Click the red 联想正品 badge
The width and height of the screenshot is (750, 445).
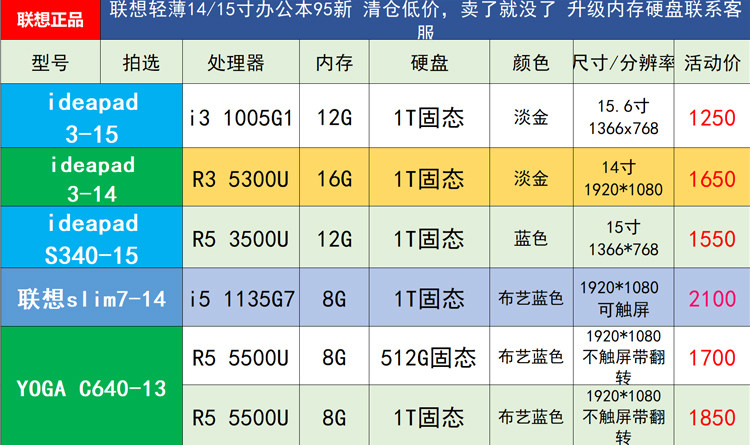[50, 20]
